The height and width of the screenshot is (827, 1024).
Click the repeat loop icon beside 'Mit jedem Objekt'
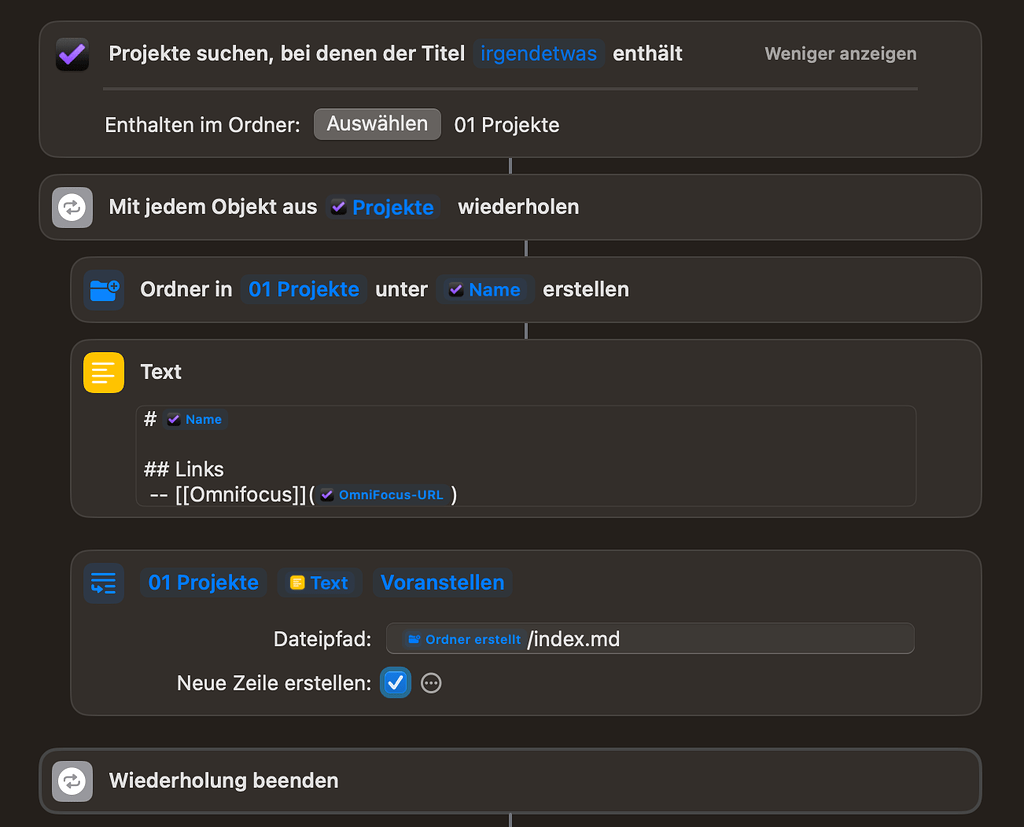coord(71,207)
